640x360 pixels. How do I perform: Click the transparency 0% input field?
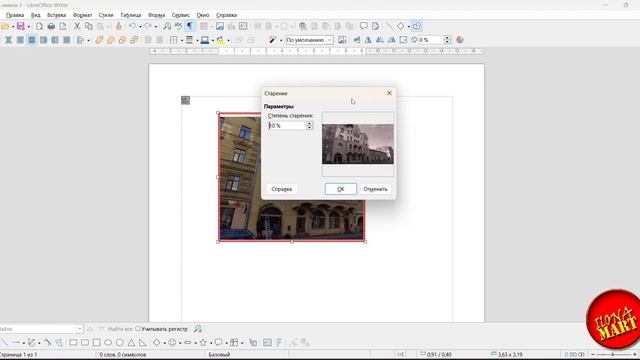(x=431, y=40)
